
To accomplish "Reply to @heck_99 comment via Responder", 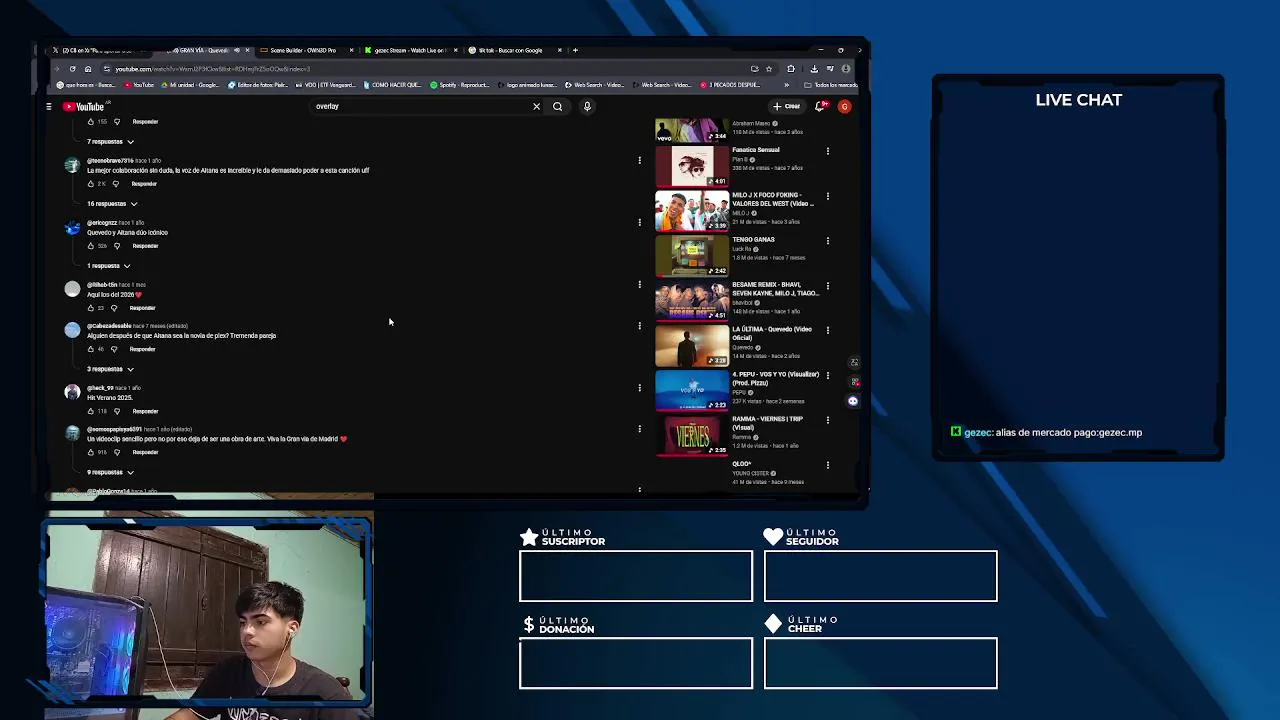I will click(145, 411).
